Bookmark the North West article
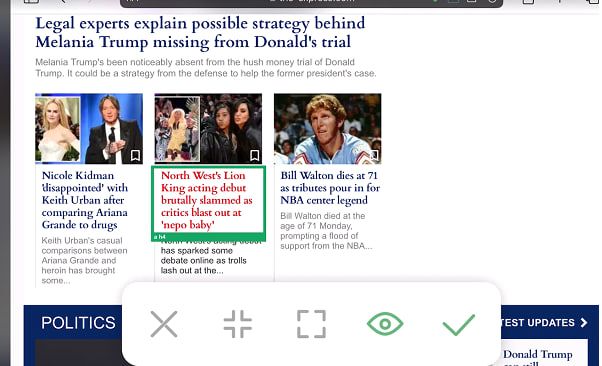The height and width of the screenshot is (366, 602). click(255, 156)
